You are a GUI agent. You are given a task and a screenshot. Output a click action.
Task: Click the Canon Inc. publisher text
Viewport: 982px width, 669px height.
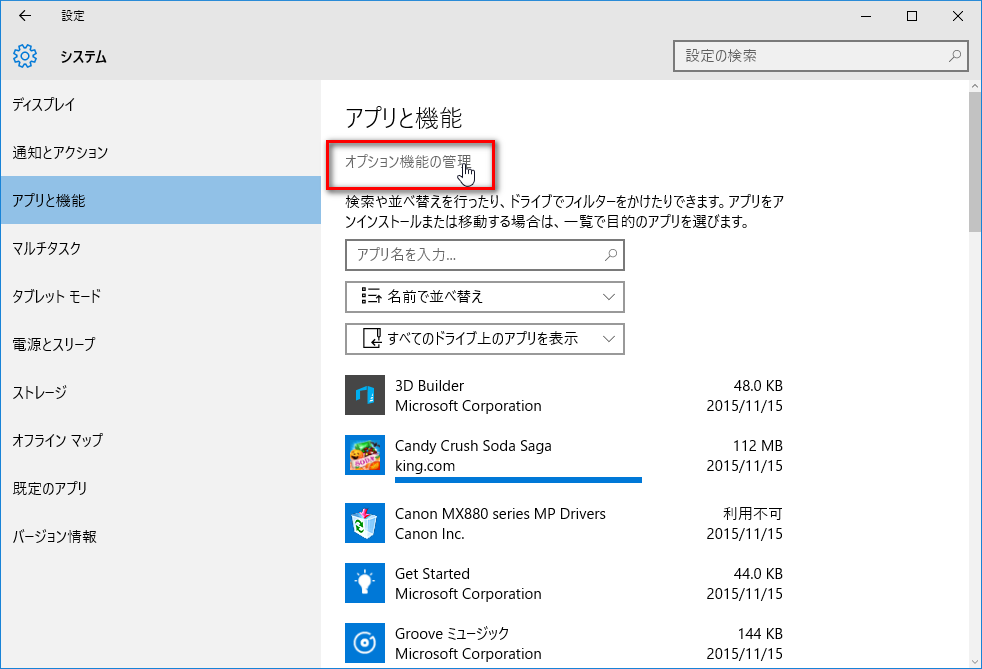click(430, 533)
